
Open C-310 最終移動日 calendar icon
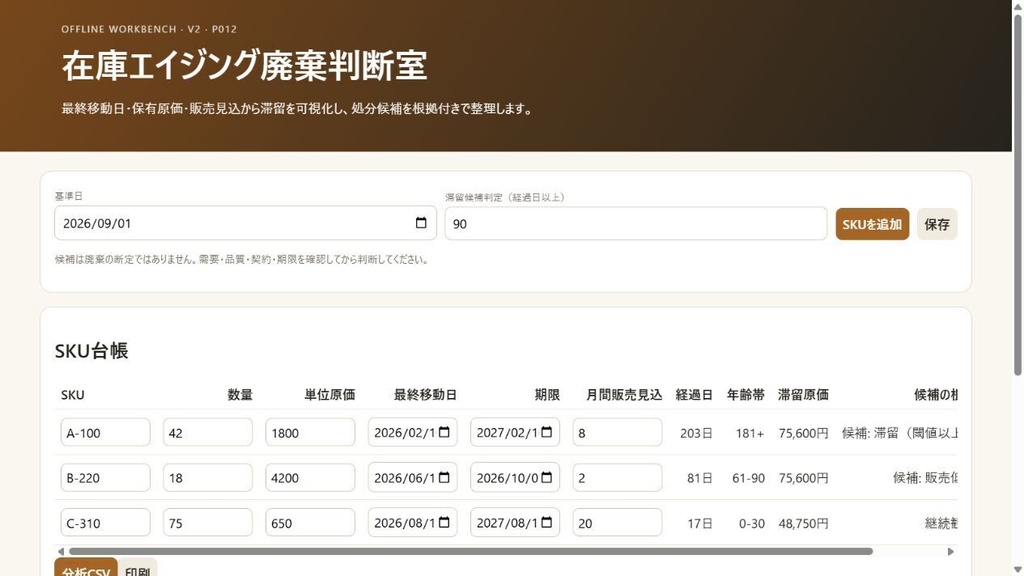pyautogui.click(x=444, y=522)
